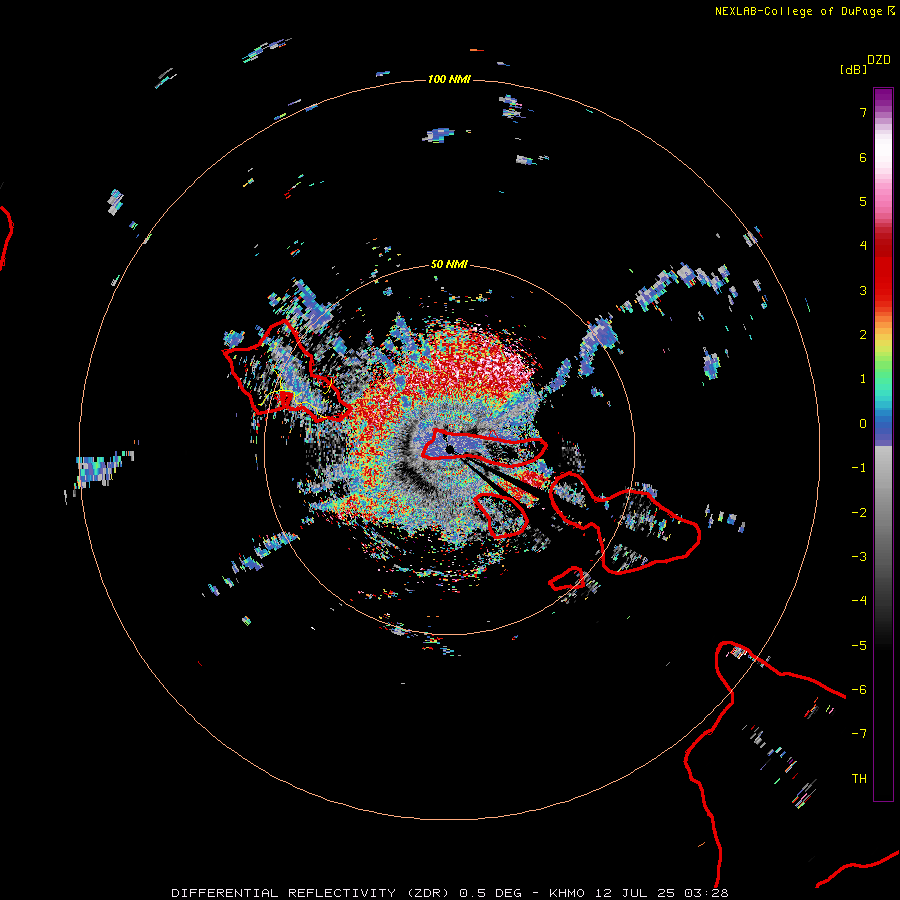900x900 pixels.
Task: Click the 100 NMI range ring label
Action: 449,79
